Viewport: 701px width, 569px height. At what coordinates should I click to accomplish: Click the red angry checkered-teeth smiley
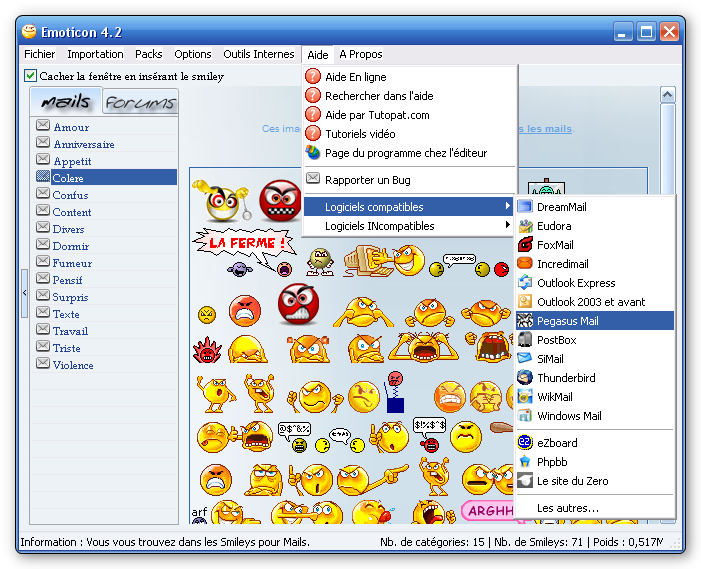(x=280, y=201)
